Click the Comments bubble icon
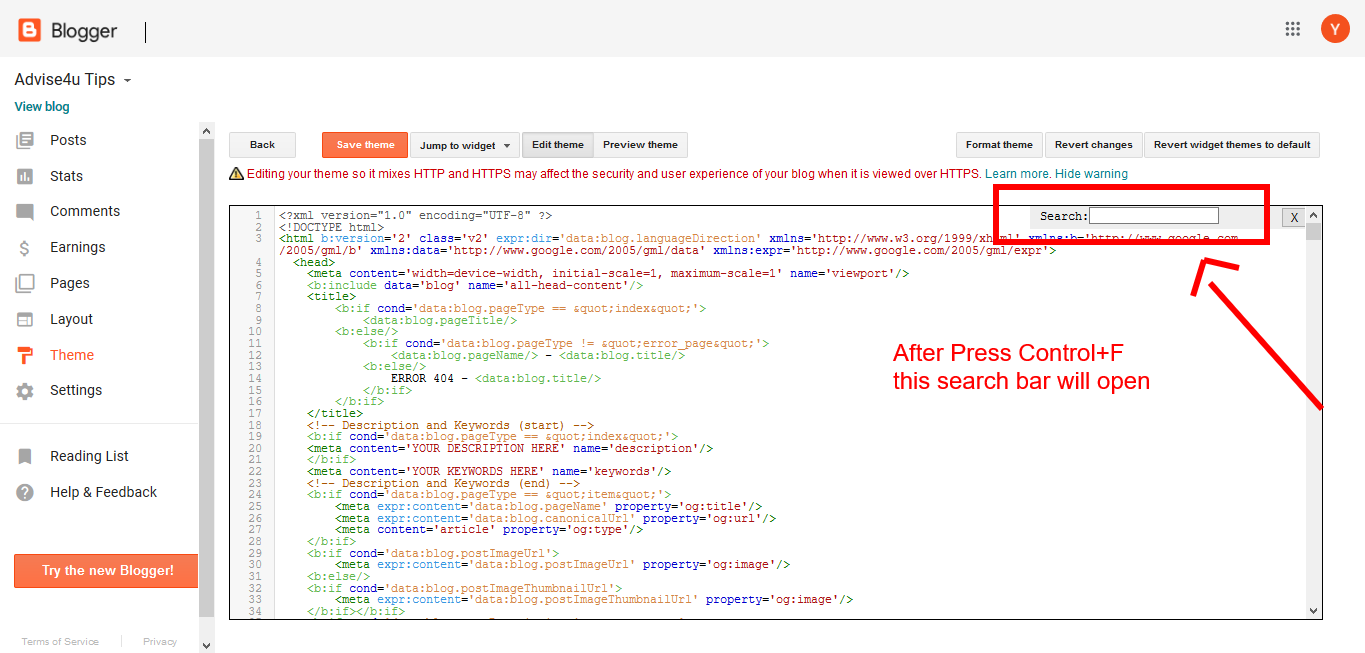The height and width of the screenshot is (653, 1365). [25, 212]
